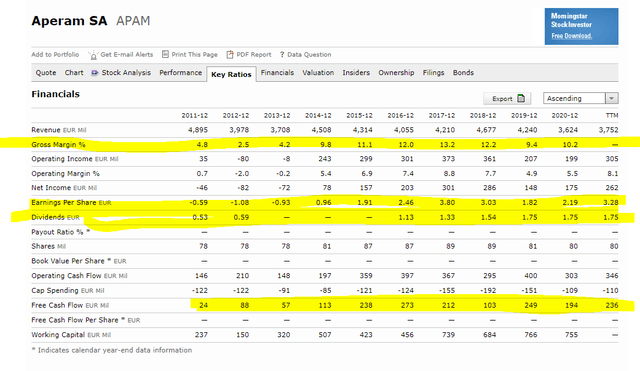Open the Ascending sort order dropdown
Image resolution: width=640 pixels, height=371 pixels.
coord(580,98)
